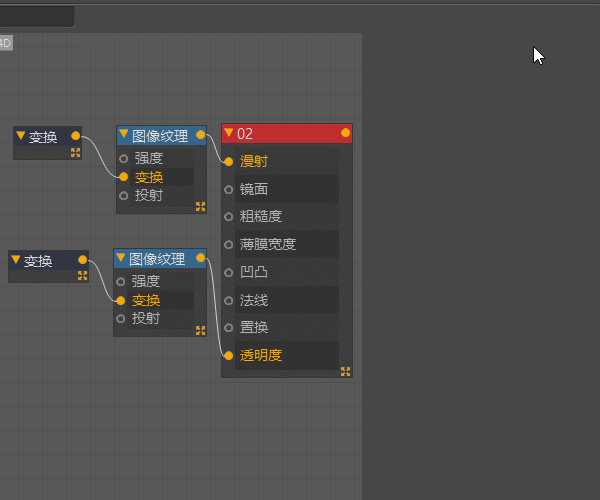Select the orange 透明度 label in node 02
600x500 pixels.
click(x=261, y=355)
